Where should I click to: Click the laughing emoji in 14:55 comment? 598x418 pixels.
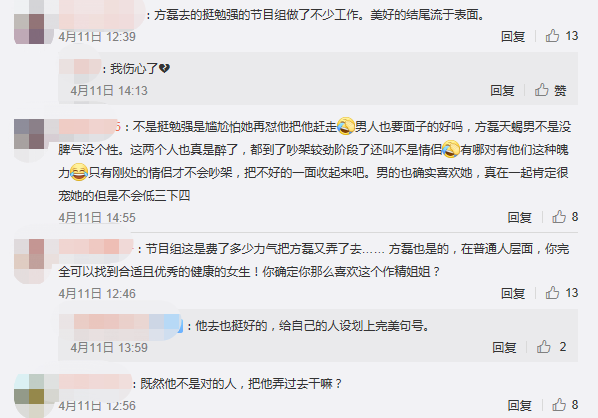pyautogui.click(x=79, y=172)
